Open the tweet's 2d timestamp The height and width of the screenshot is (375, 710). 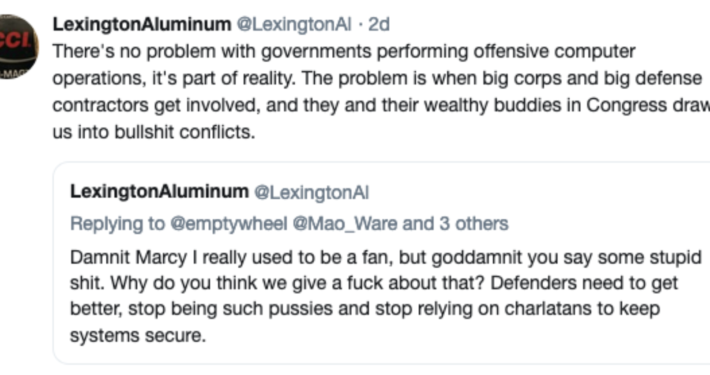(x=379, y=24)
